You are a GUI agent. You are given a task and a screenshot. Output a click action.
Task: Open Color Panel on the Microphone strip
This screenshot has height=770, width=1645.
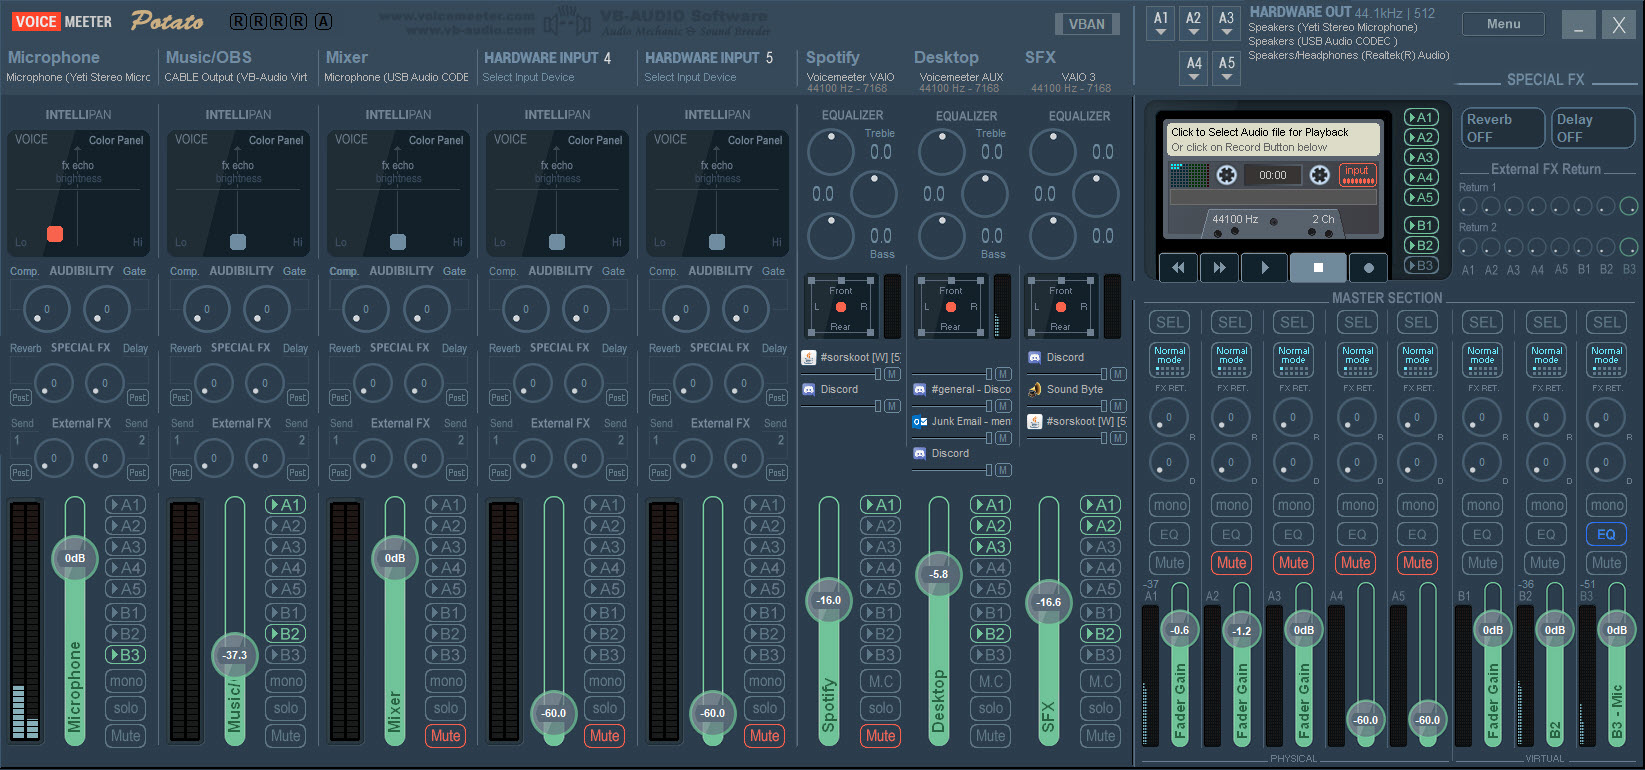116,140
